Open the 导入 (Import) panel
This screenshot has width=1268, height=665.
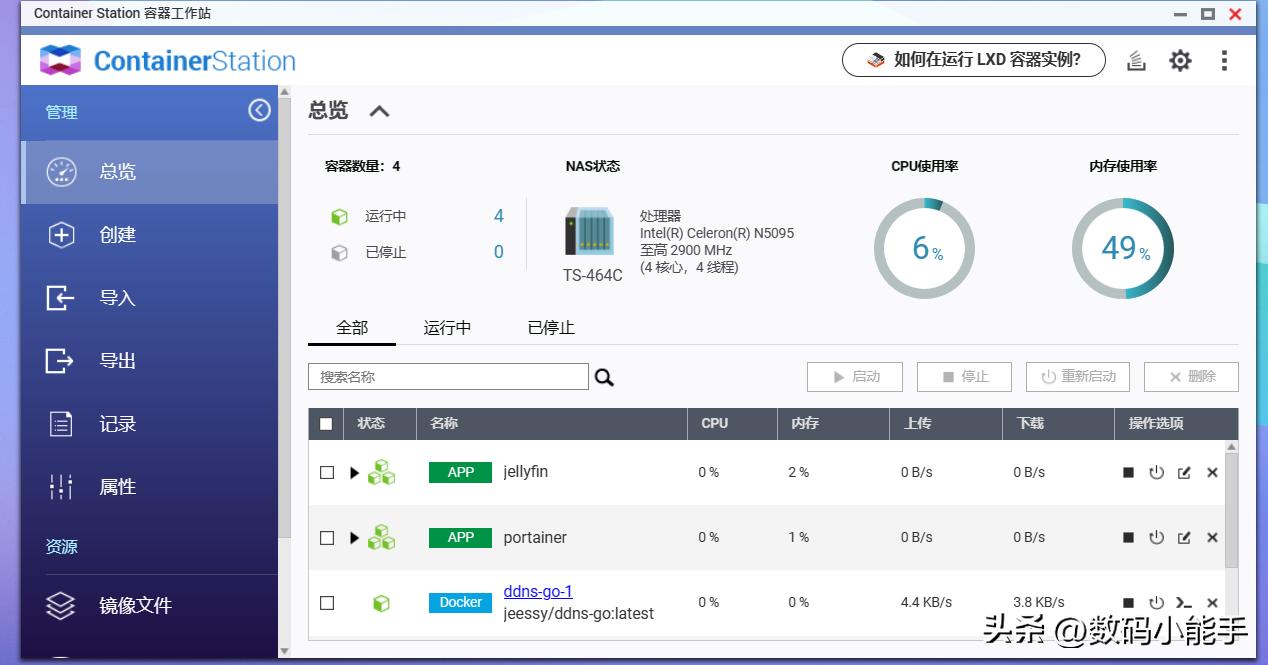(117, 297)
